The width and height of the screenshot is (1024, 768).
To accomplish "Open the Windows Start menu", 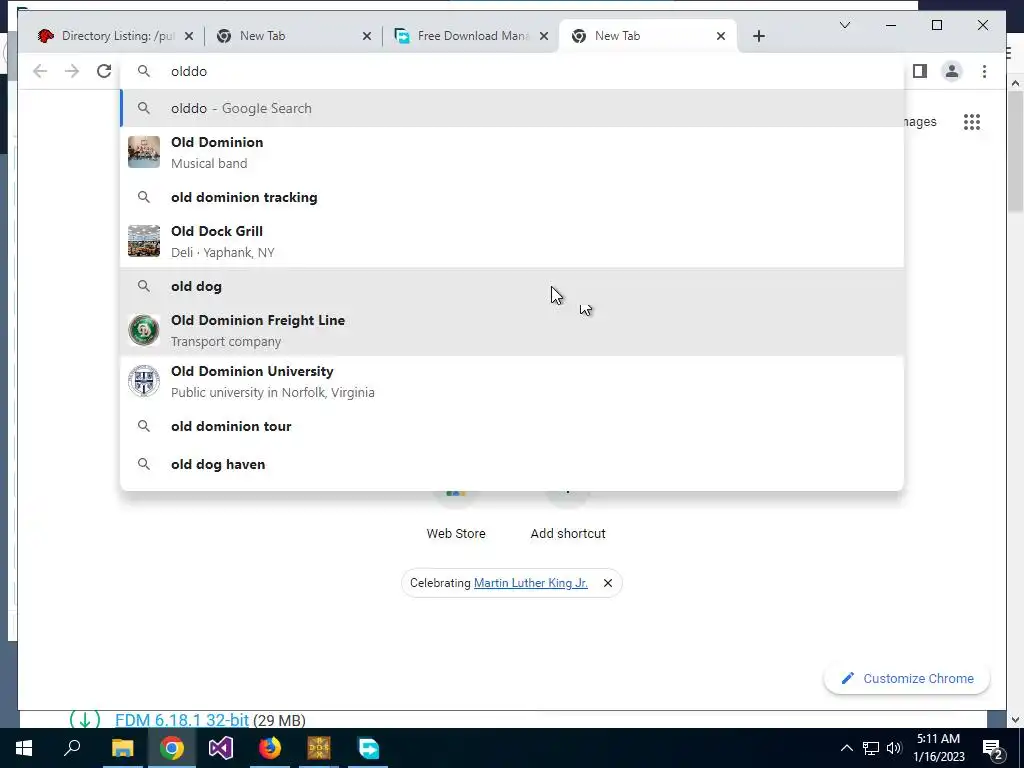I will click(24, 748).
